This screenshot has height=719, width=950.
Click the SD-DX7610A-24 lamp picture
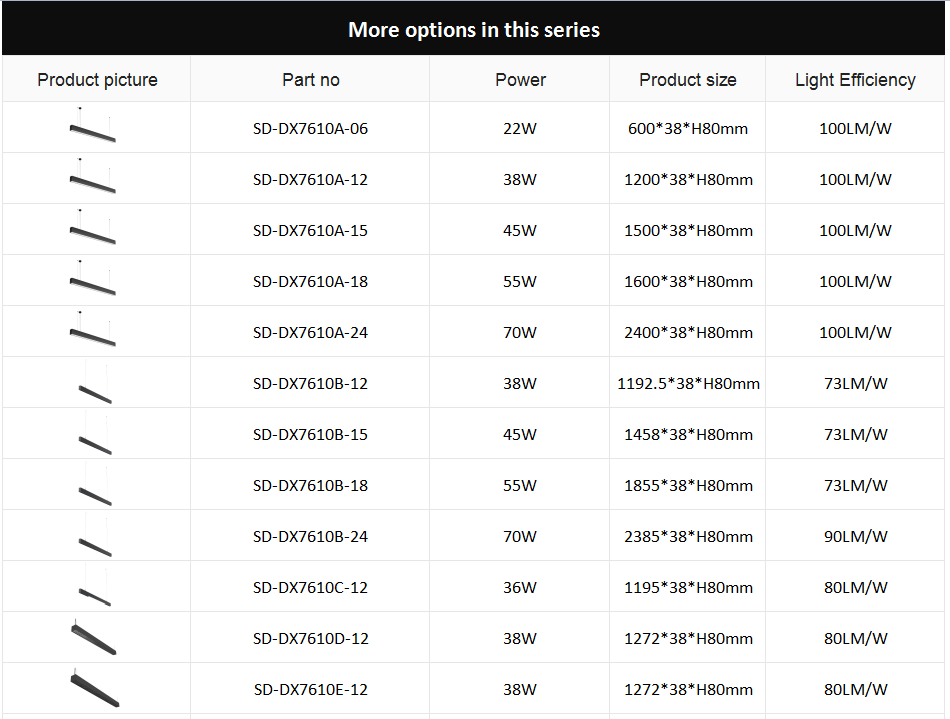click(93, 329)
